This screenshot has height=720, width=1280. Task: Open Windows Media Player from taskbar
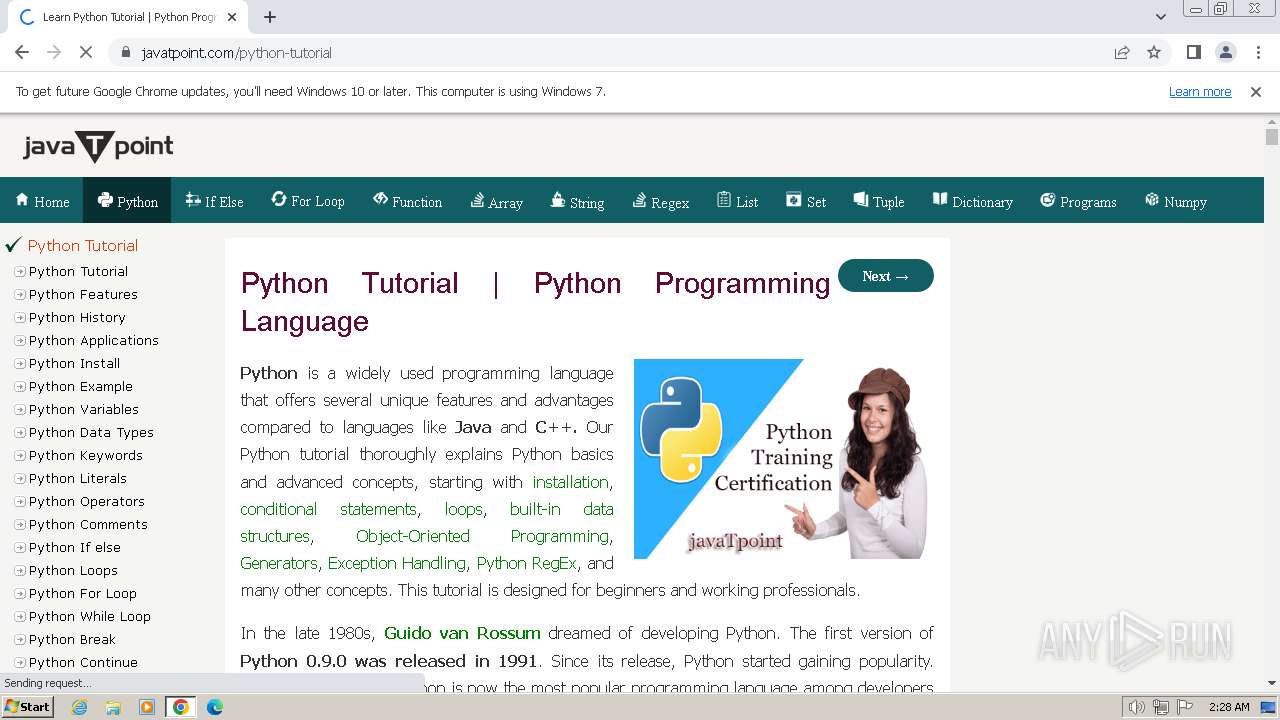point(147,707)
